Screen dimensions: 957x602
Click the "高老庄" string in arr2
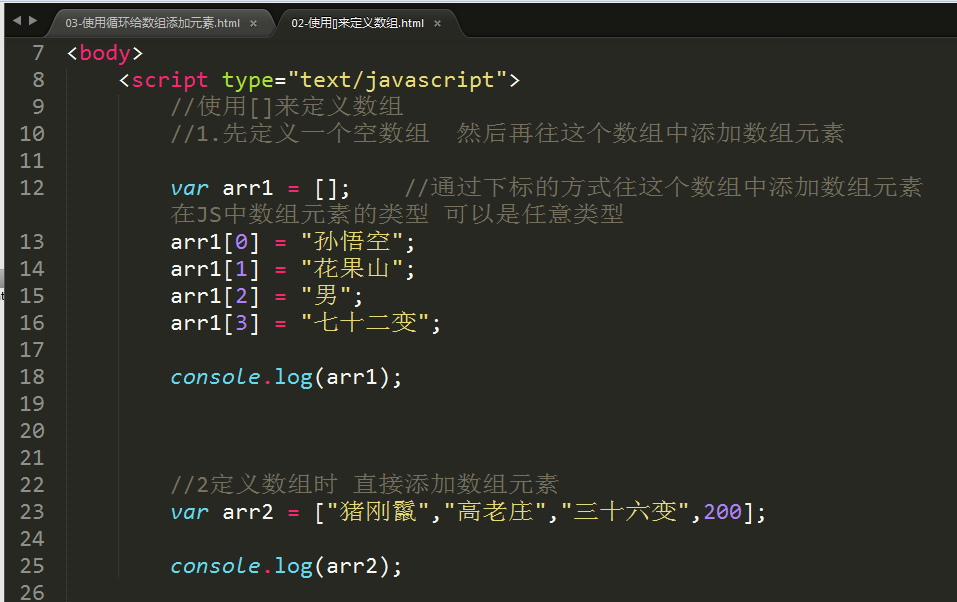point(495,512)
